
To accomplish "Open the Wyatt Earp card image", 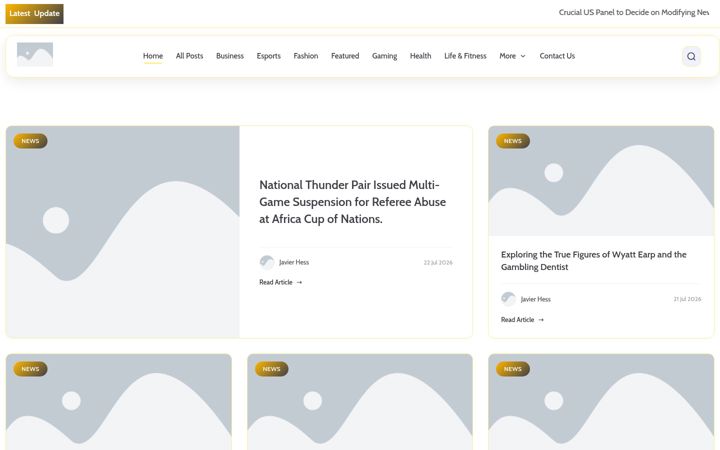I will coord(601,181).
